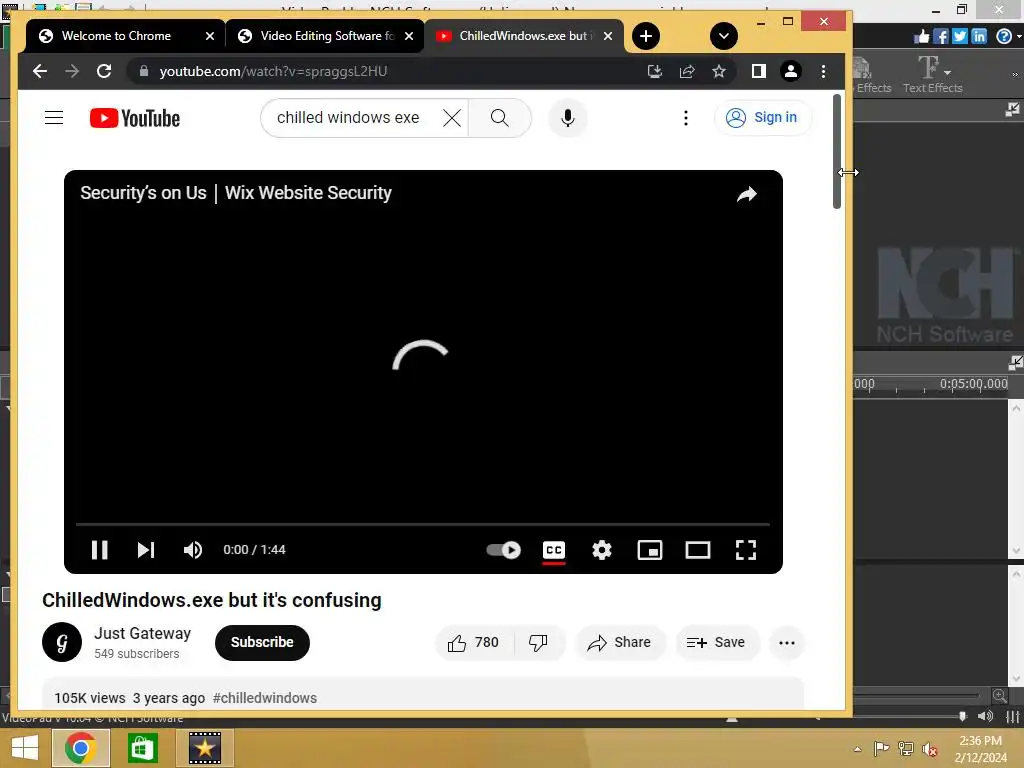
Task: Open Chrome side panel
Action: [x=758, y=71]
